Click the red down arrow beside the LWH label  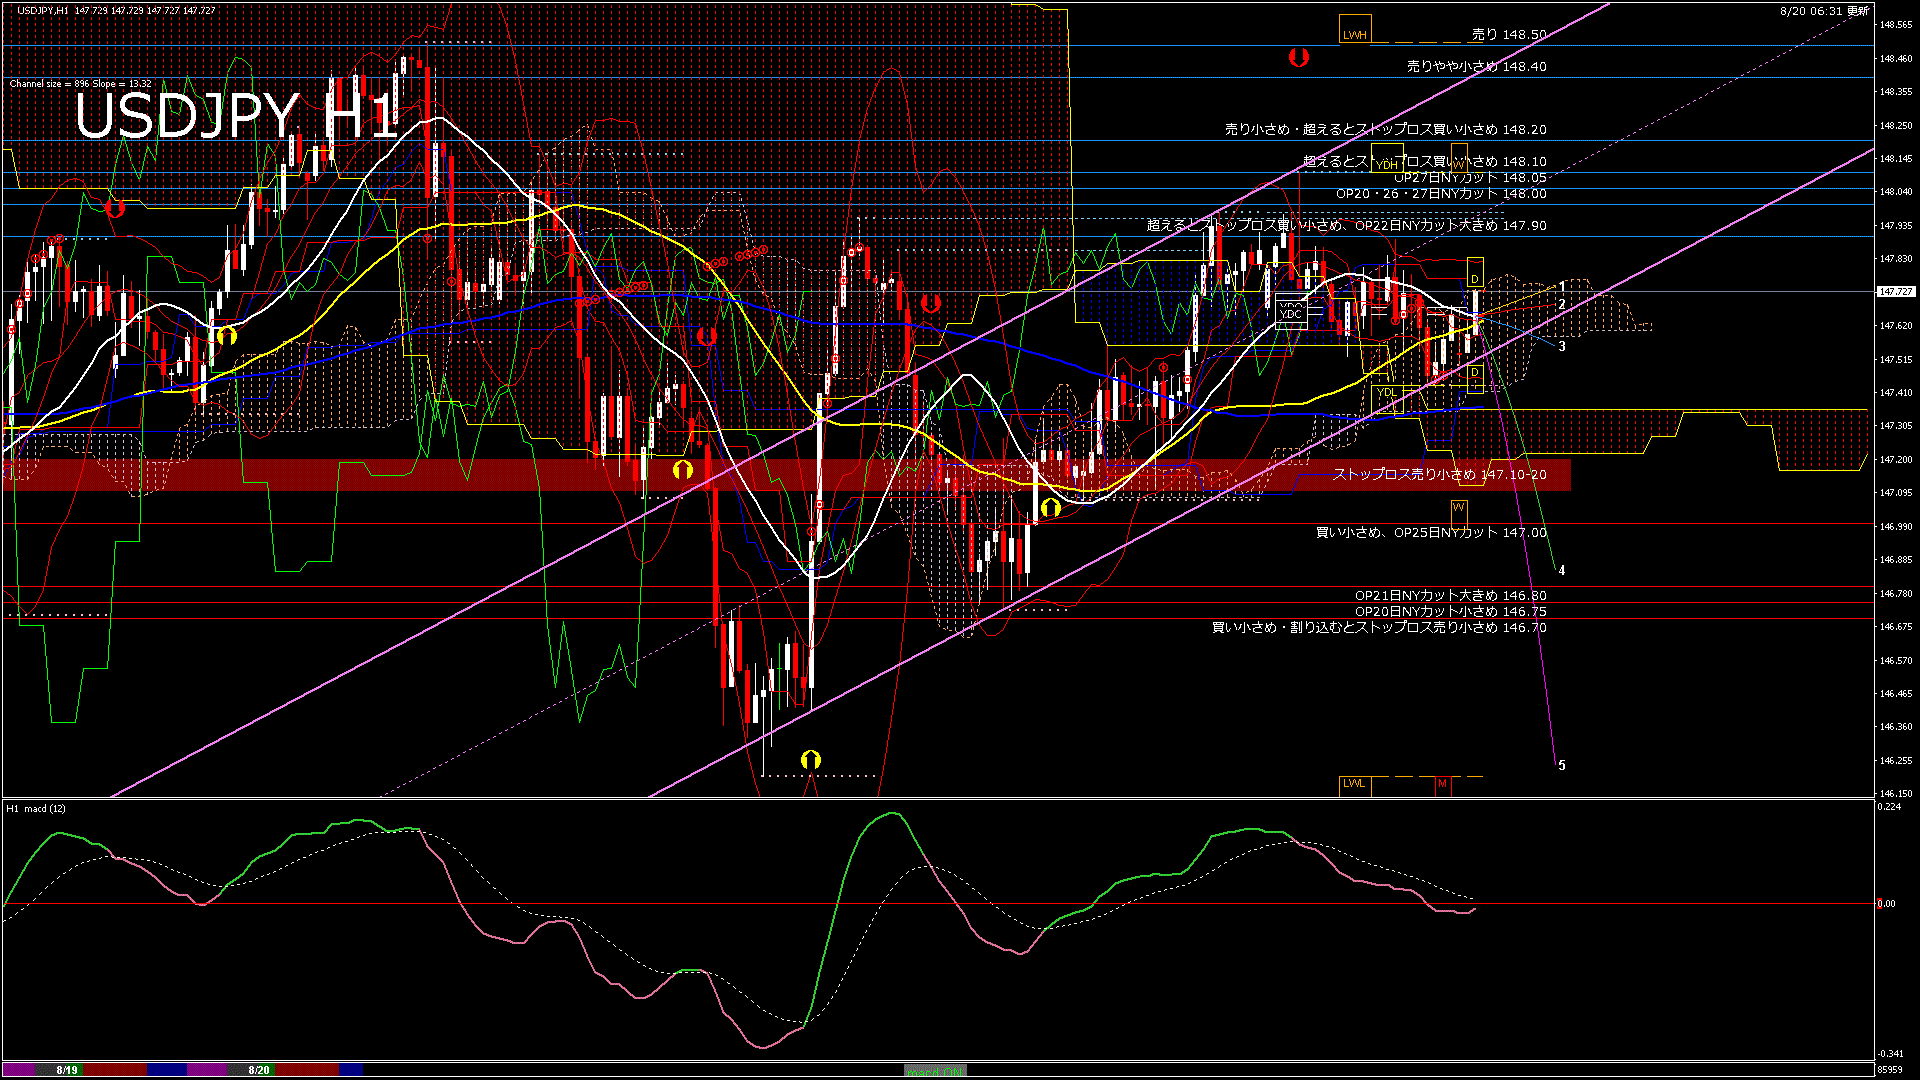coord(1298,58)
